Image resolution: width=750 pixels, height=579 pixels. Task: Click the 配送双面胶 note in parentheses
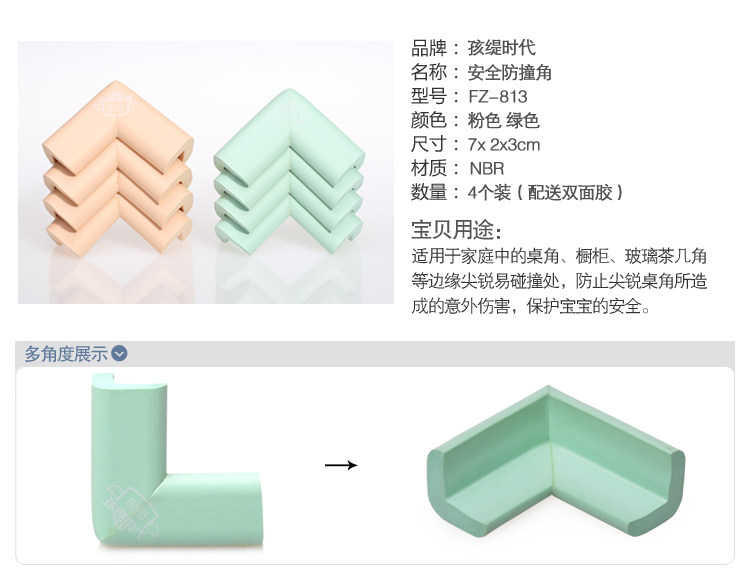pos(569,192)
